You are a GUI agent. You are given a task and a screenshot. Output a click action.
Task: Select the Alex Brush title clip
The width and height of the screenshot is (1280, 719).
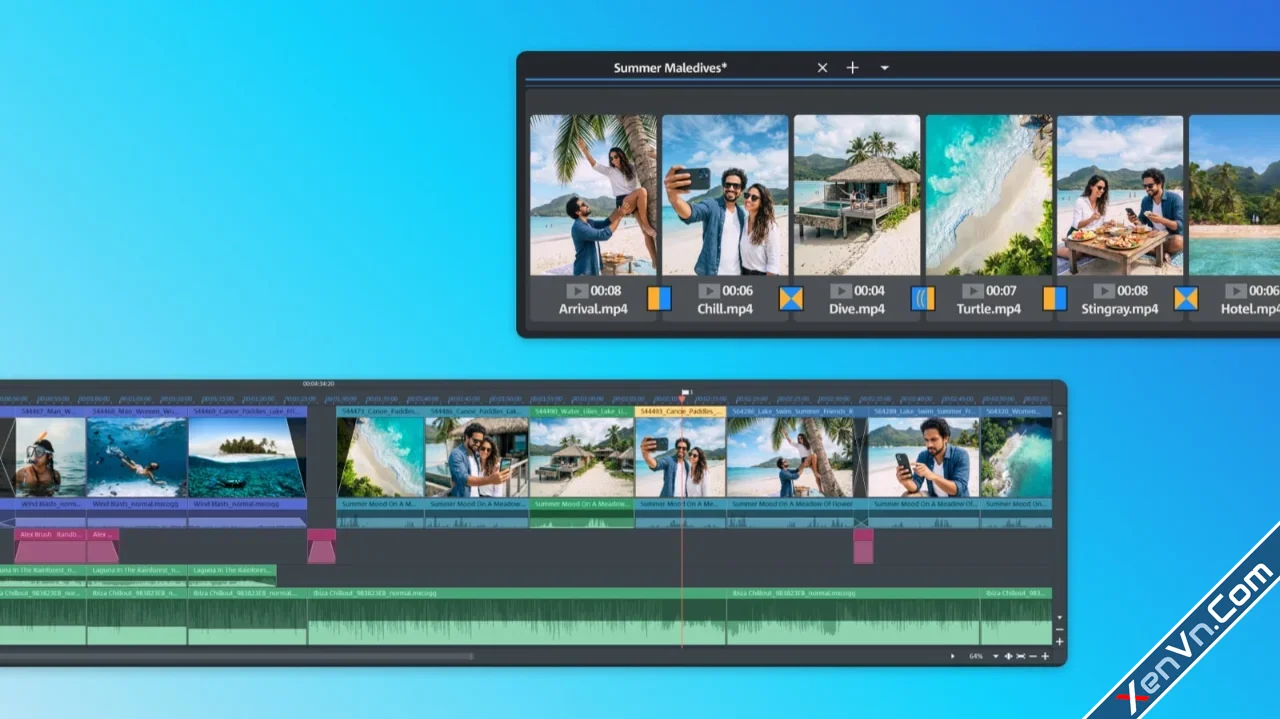coord(50,546)
